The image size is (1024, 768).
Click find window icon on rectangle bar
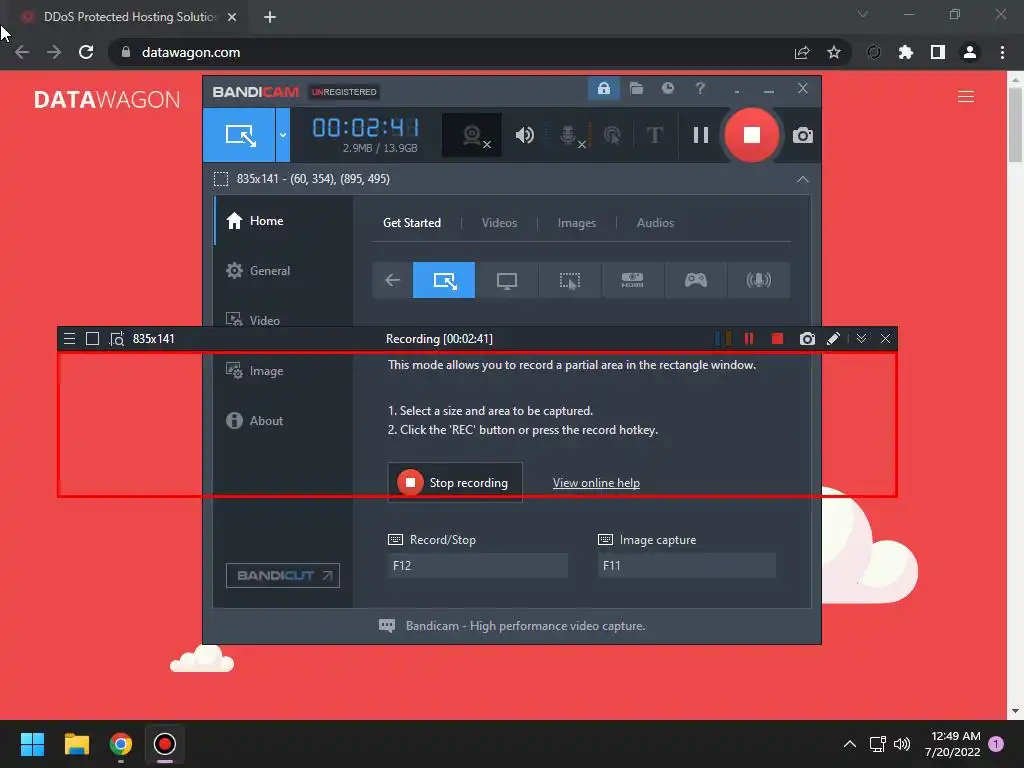(117, 338)
